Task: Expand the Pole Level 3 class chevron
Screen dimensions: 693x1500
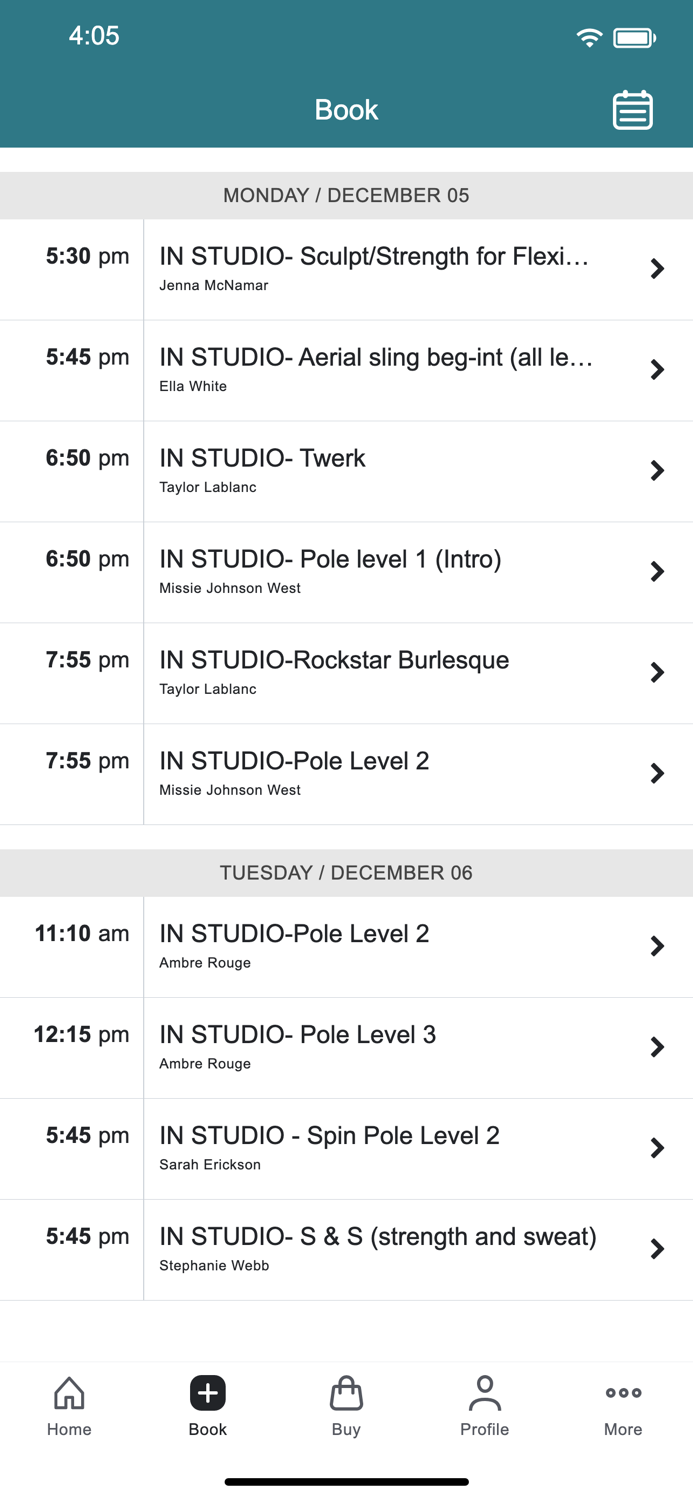Action: coord(658,1047)
